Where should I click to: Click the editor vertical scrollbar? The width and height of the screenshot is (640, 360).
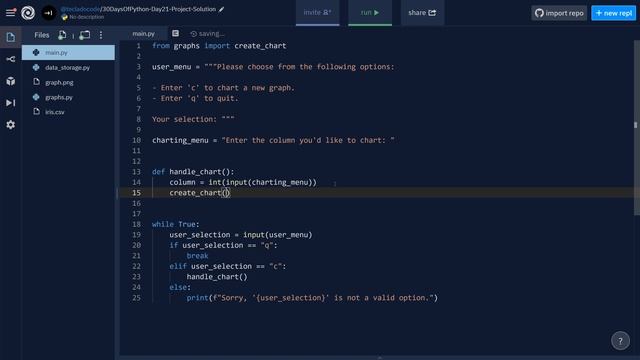coord(636,128)
